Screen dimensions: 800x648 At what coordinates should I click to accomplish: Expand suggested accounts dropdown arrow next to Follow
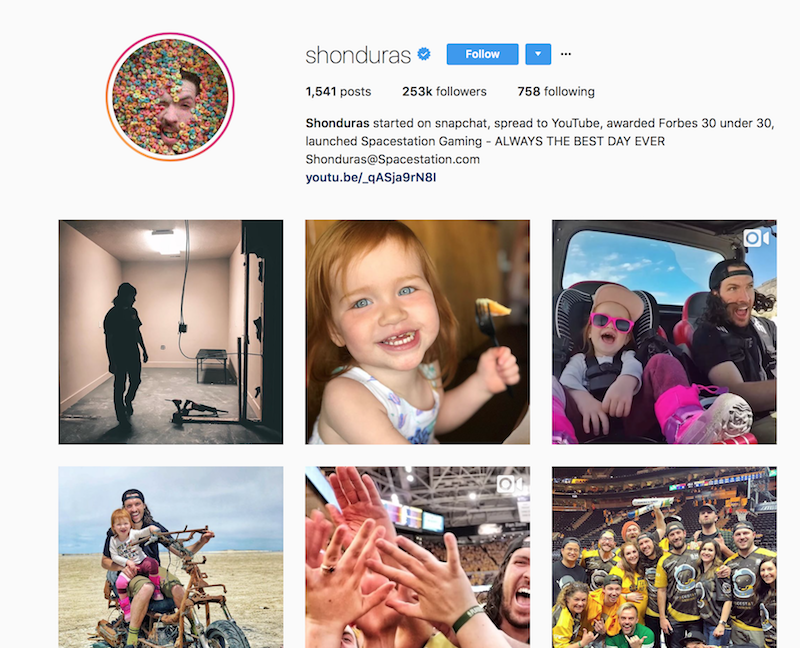click(538, 54)
